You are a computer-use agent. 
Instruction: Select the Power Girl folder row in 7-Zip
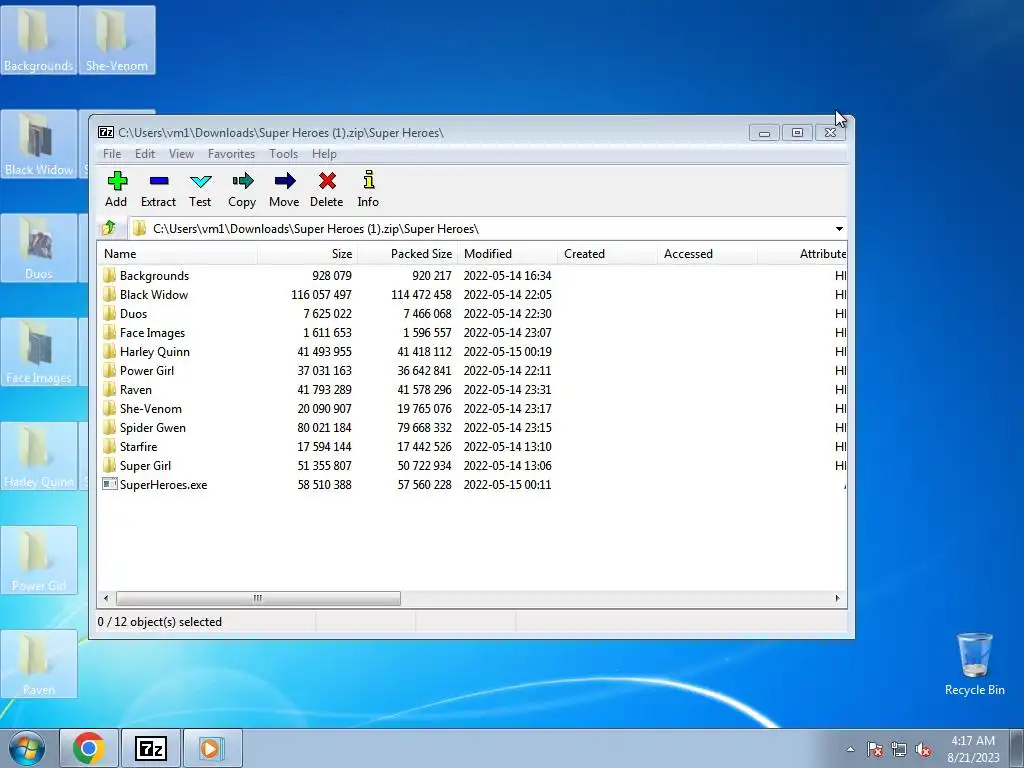472,370
